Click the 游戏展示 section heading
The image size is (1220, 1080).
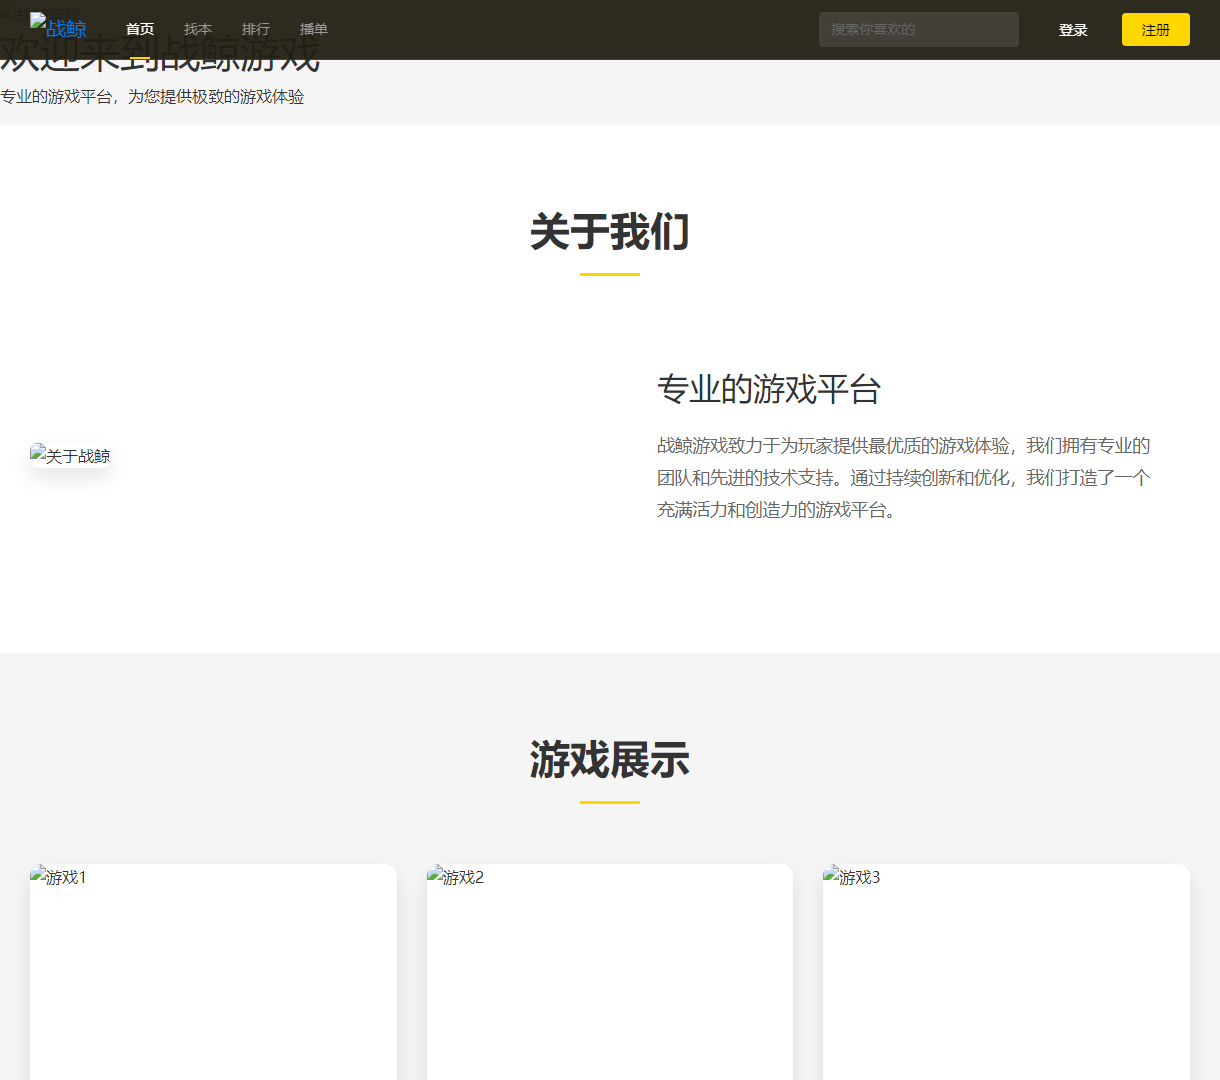coord(609,760)
